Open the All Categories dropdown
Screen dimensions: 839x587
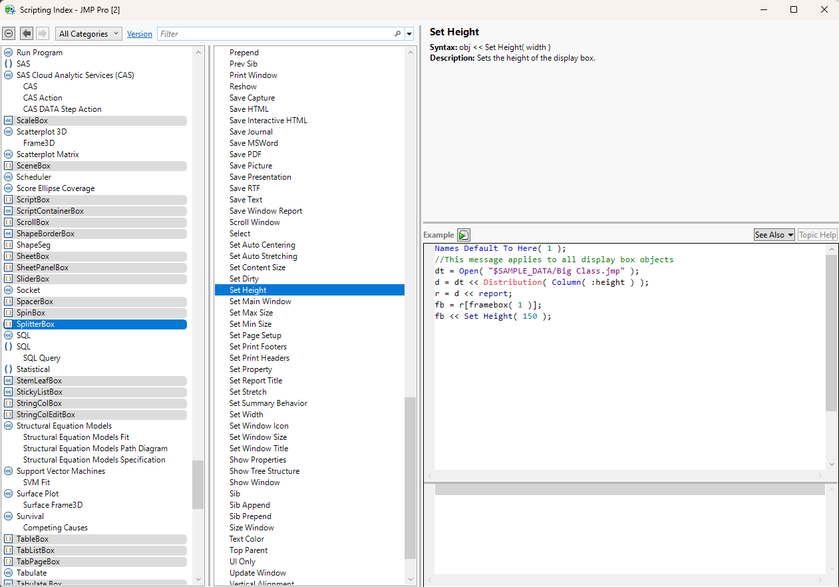88,33
